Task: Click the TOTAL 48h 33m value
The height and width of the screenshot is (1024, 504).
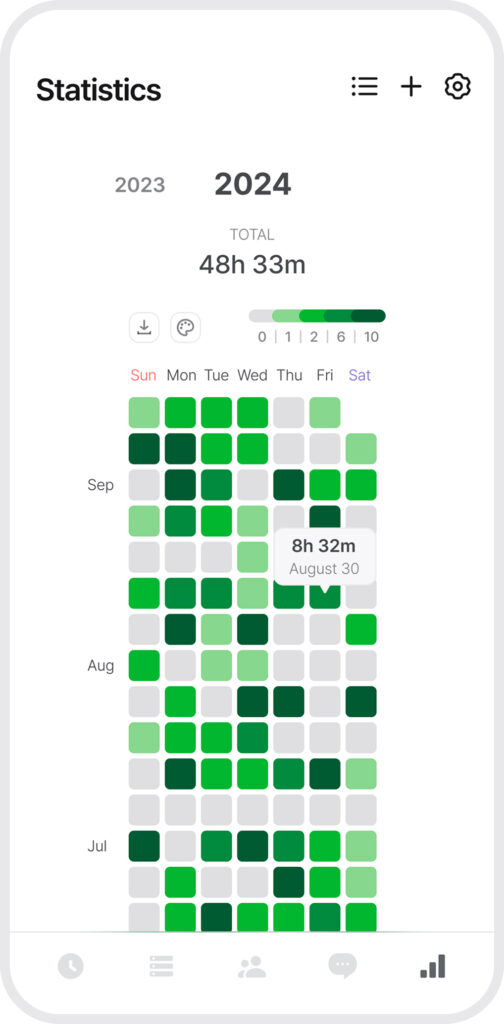Action: coord(252,264)
